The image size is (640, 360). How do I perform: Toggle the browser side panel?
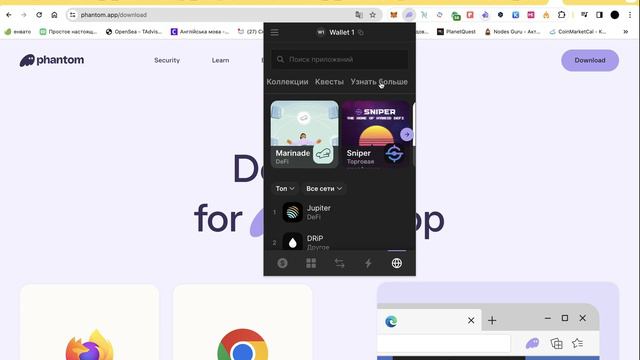pyautogui.click(x=599, y=15)
